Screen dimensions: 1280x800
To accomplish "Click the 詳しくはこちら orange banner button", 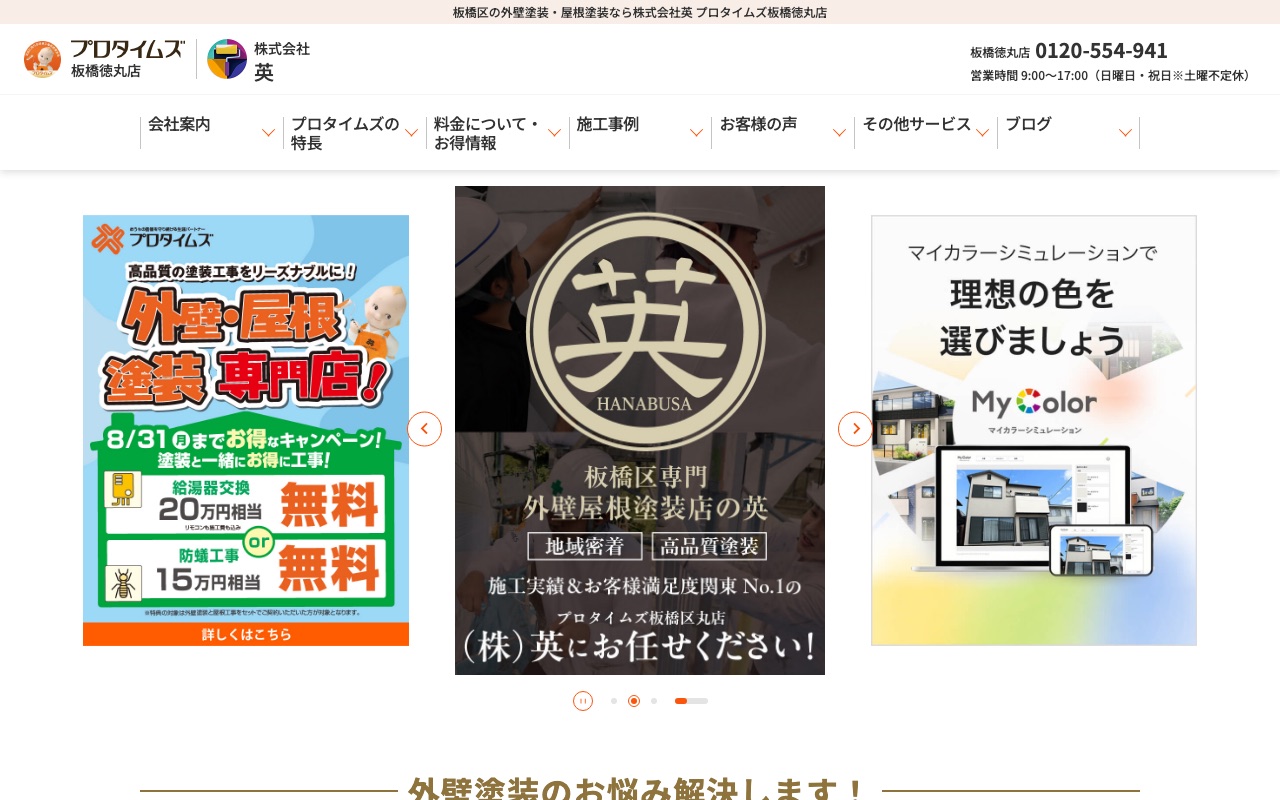I will [246, 634].
